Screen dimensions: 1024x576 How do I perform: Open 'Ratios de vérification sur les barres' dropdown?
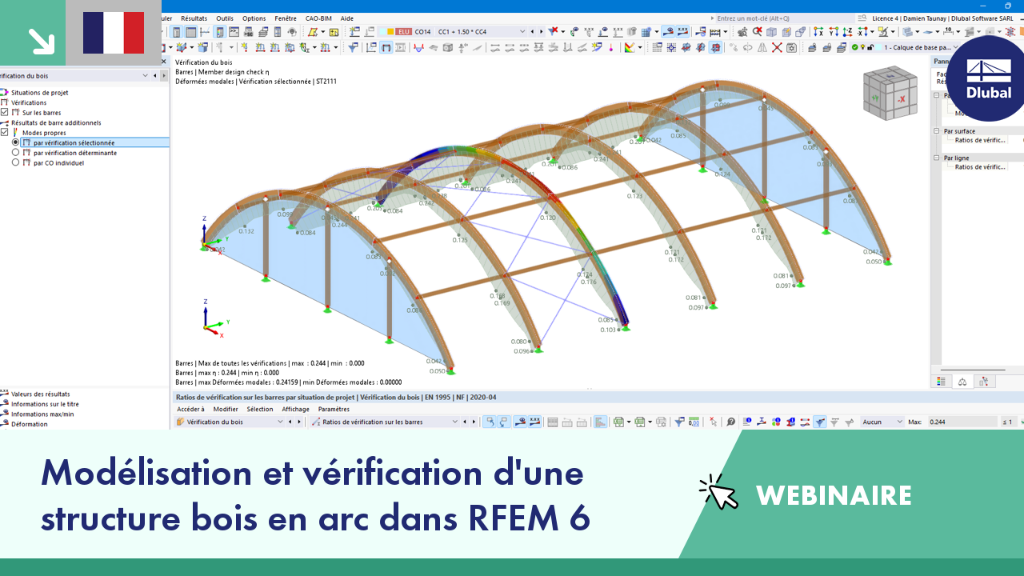385,422
